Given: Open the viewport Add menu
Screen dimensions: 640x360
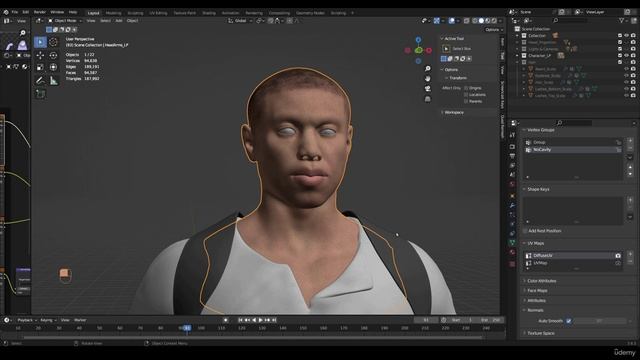Looking at the screenshot, I should (x=118, y=20).
